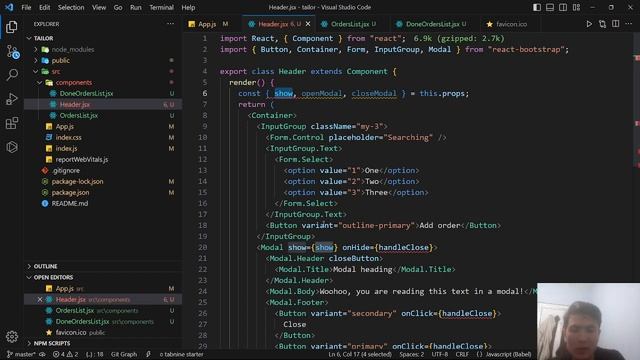Image resolution: width=640 pixels, height=360 pixels.
Task: Click the Explorer more actions ellipsis
Action: [x=170, y=24]
